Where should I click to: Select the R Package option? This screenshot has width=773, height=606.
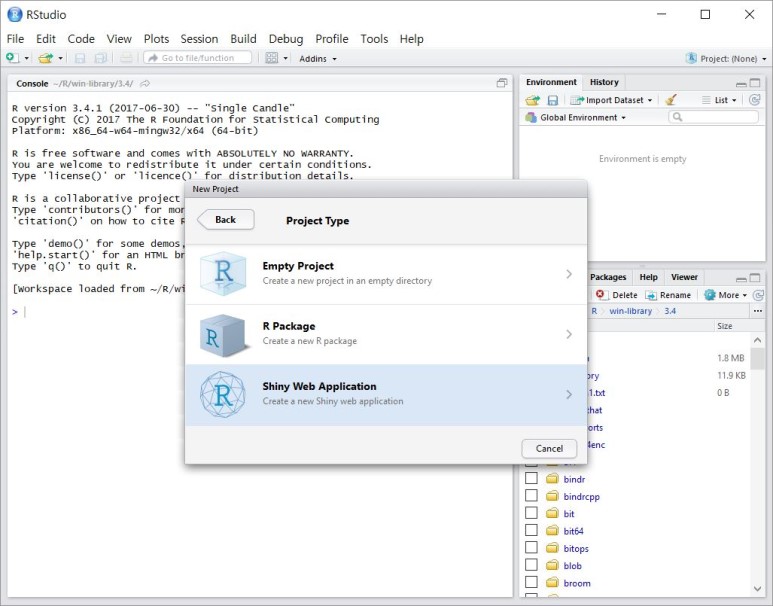[x=386, y=334]
